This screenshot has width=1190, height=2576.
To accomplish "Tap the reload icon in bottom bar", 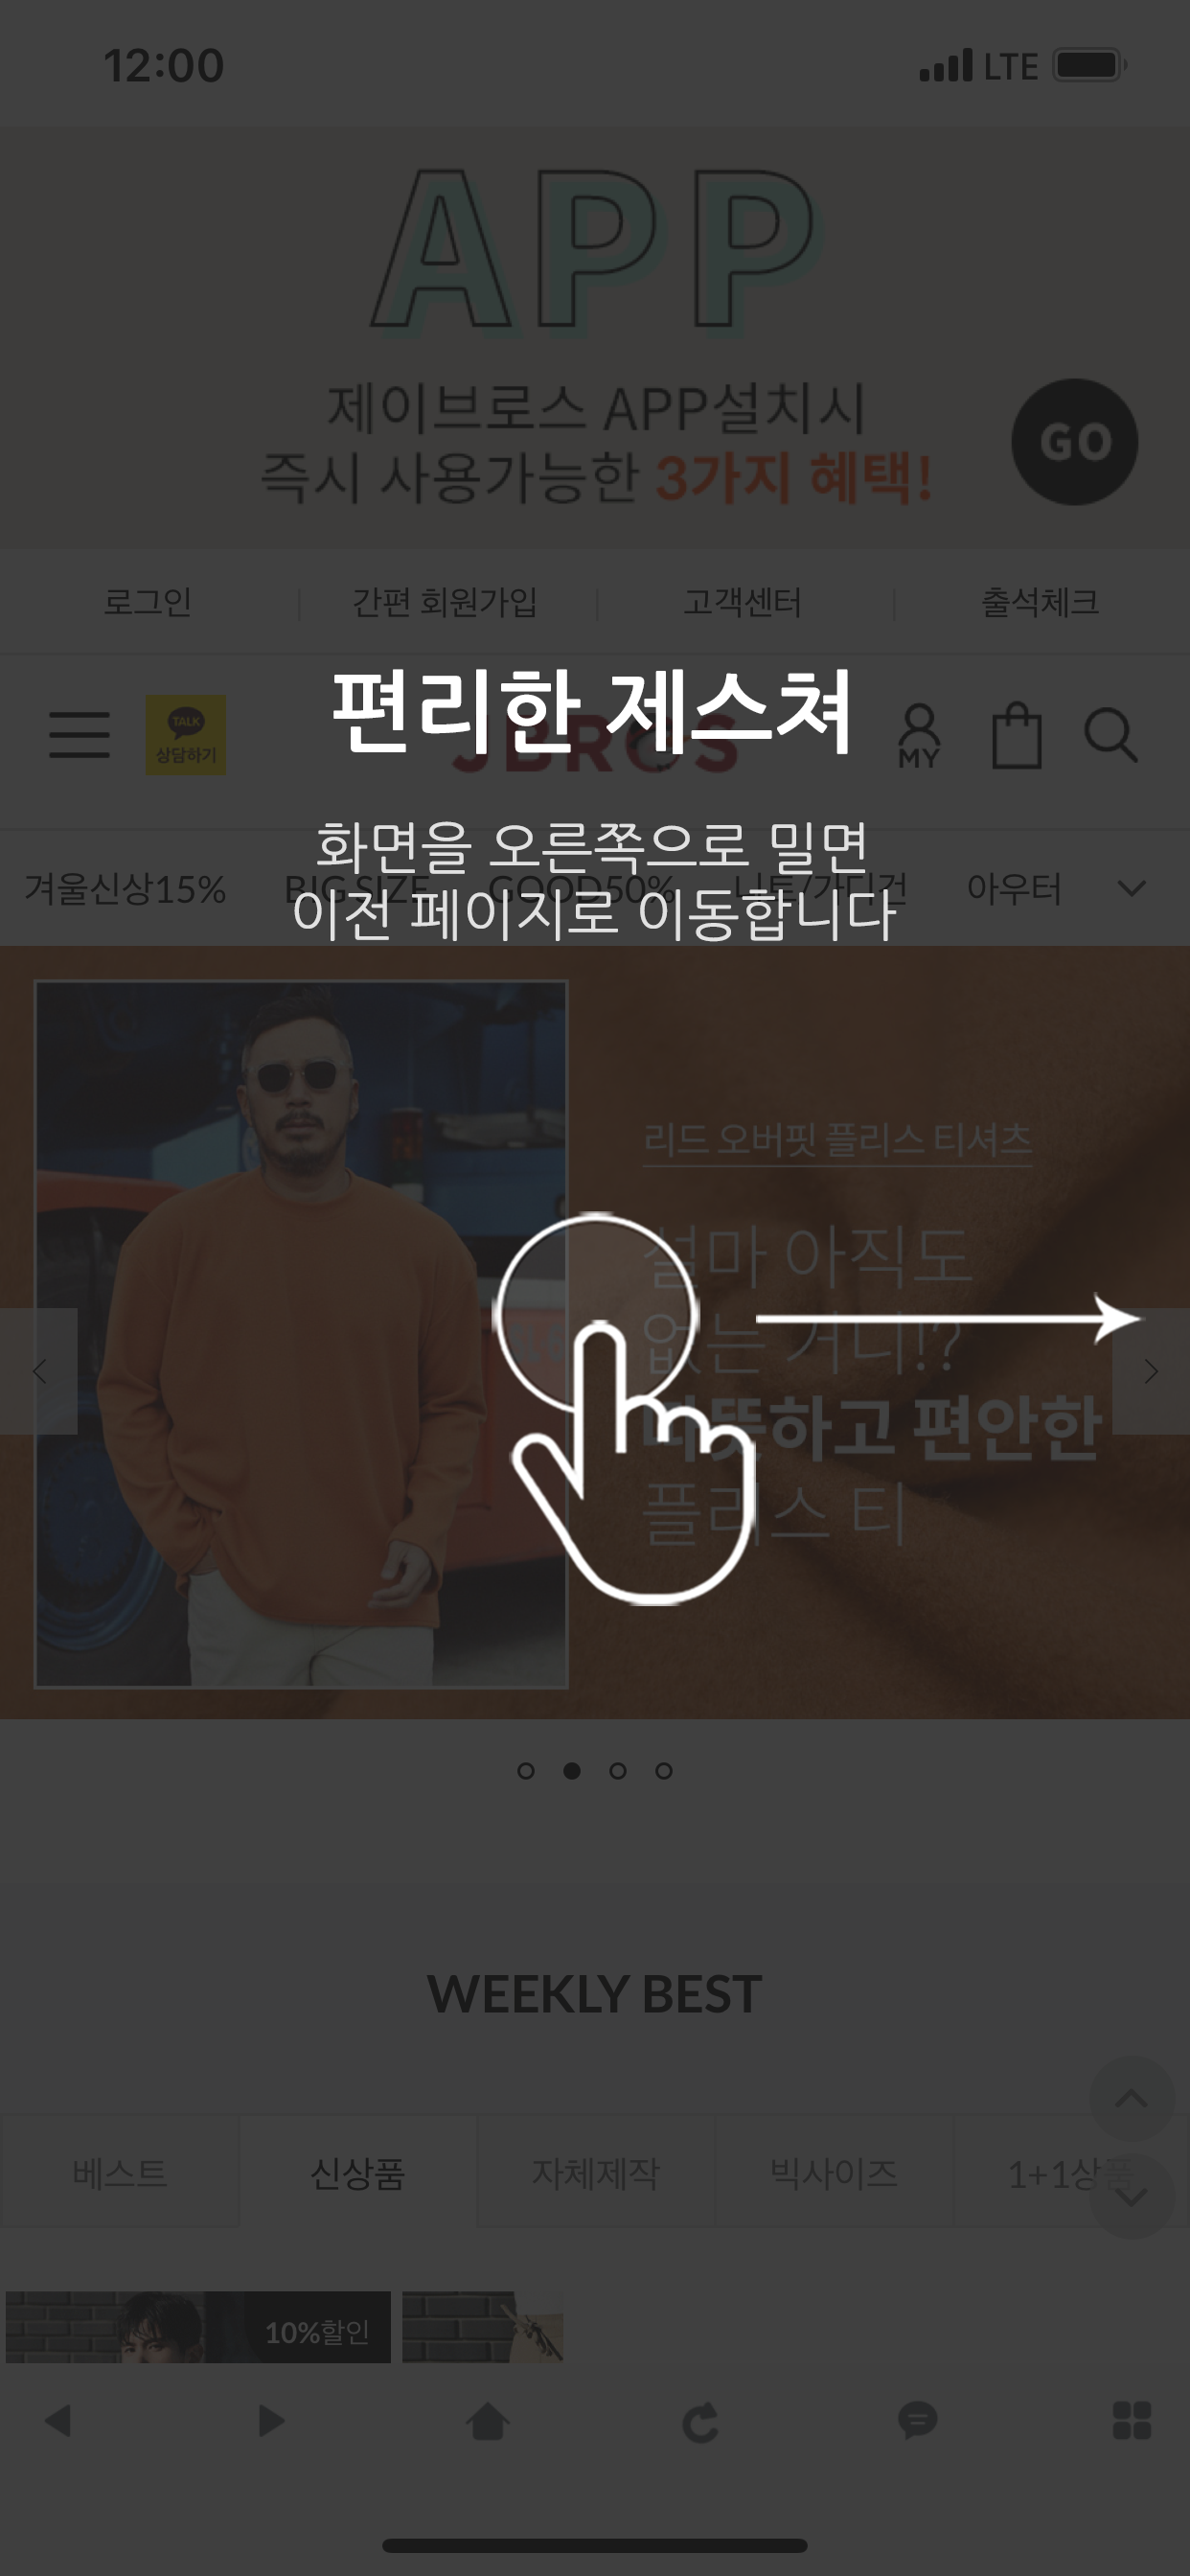I will 701,2422.
